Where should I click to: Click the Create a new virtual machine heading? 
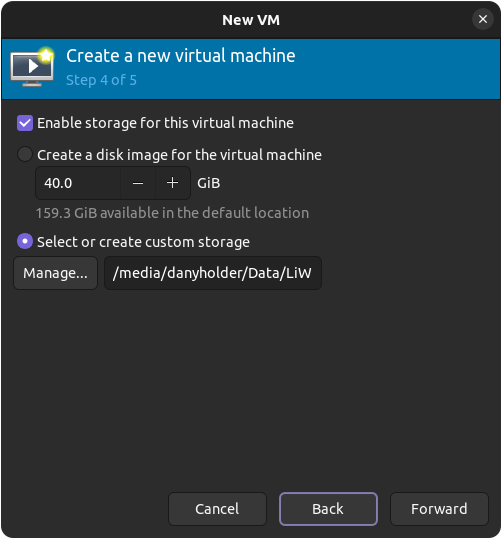pyautogui.click(x=181, y=56)
